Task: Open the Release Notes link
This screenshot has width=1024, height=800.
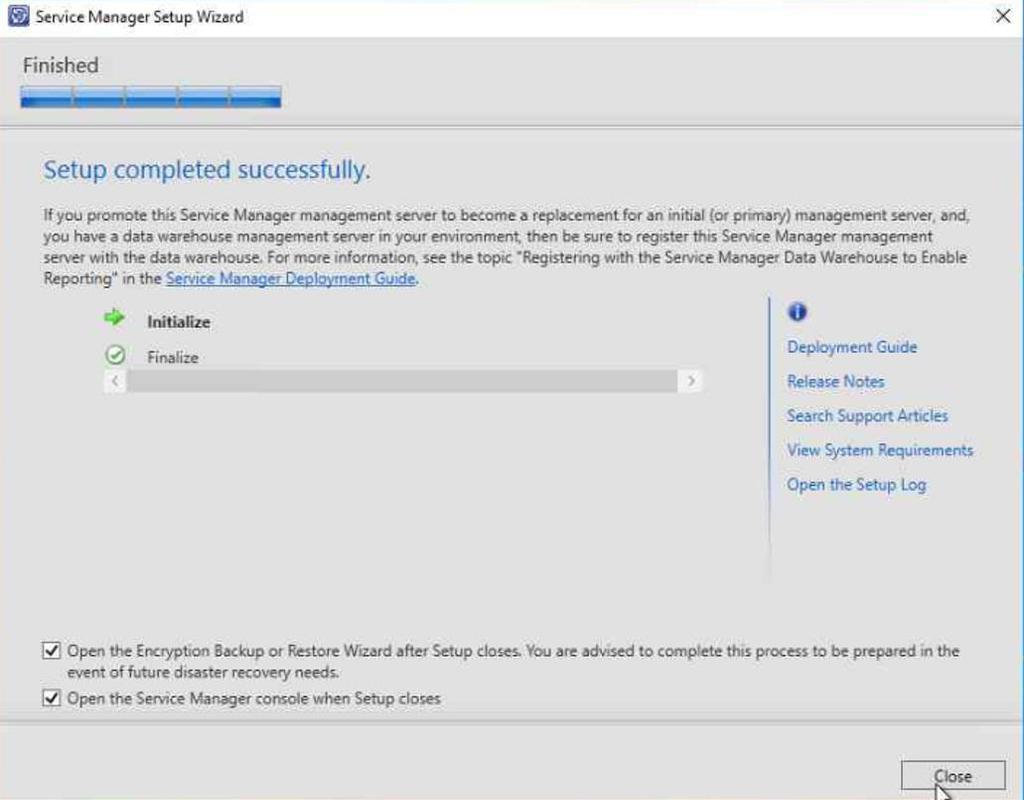Action: pos(835,381)
